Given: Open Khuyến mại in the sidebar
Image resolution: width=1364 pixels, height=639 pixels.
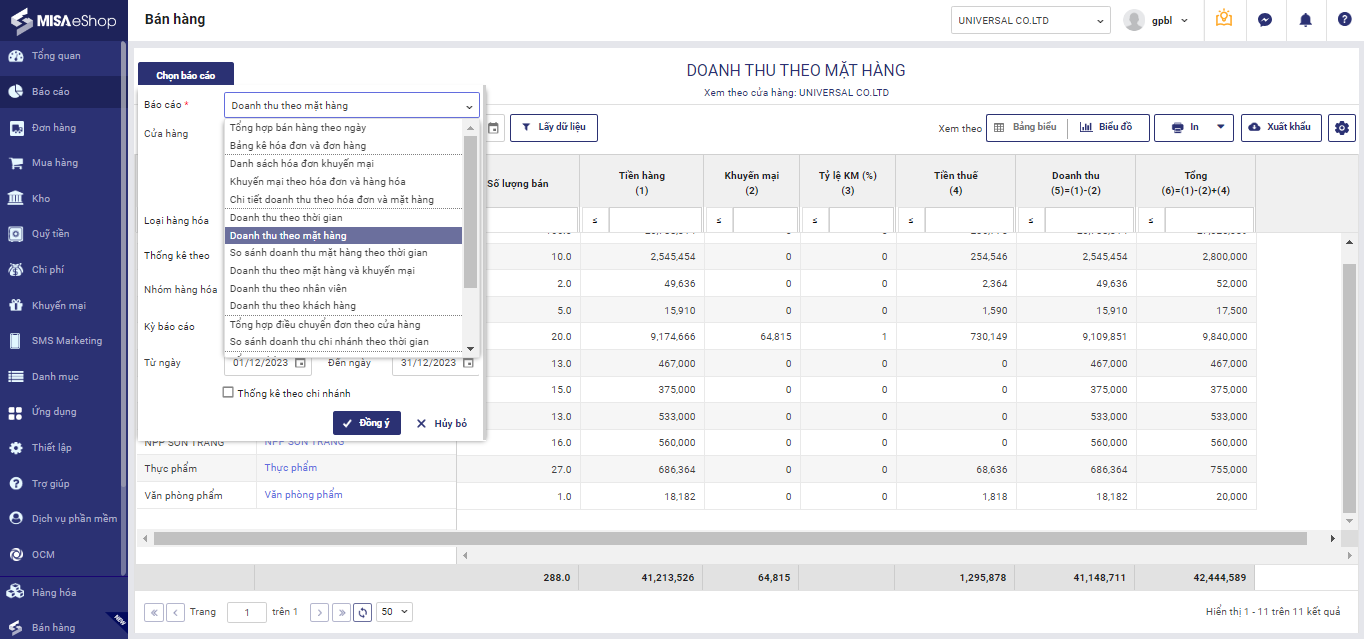Looking at the screenshot, I should pyautogui.click(x=58, y=305).
